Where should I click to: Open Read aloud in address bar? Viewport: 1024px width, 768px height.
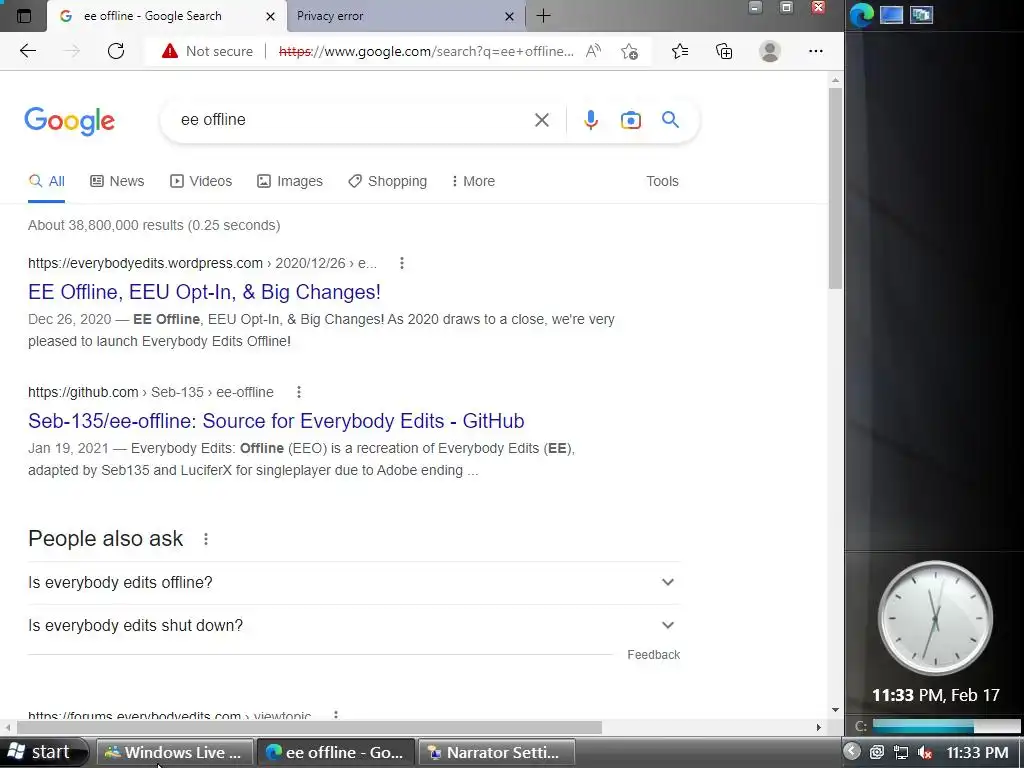[x=593, y=51]
